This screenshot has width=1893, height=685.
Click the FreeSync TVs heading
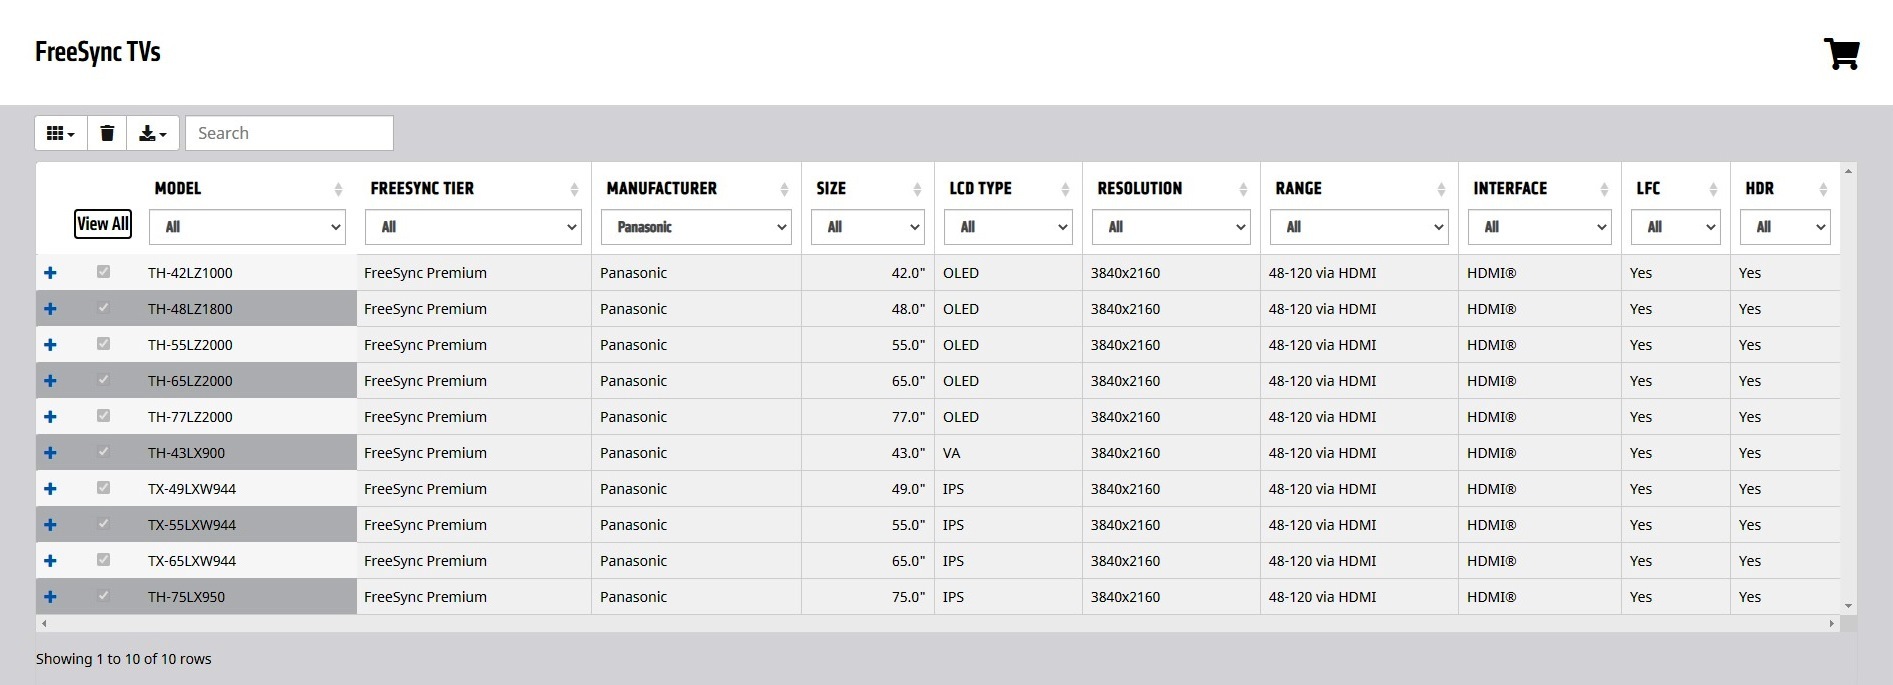98,52
